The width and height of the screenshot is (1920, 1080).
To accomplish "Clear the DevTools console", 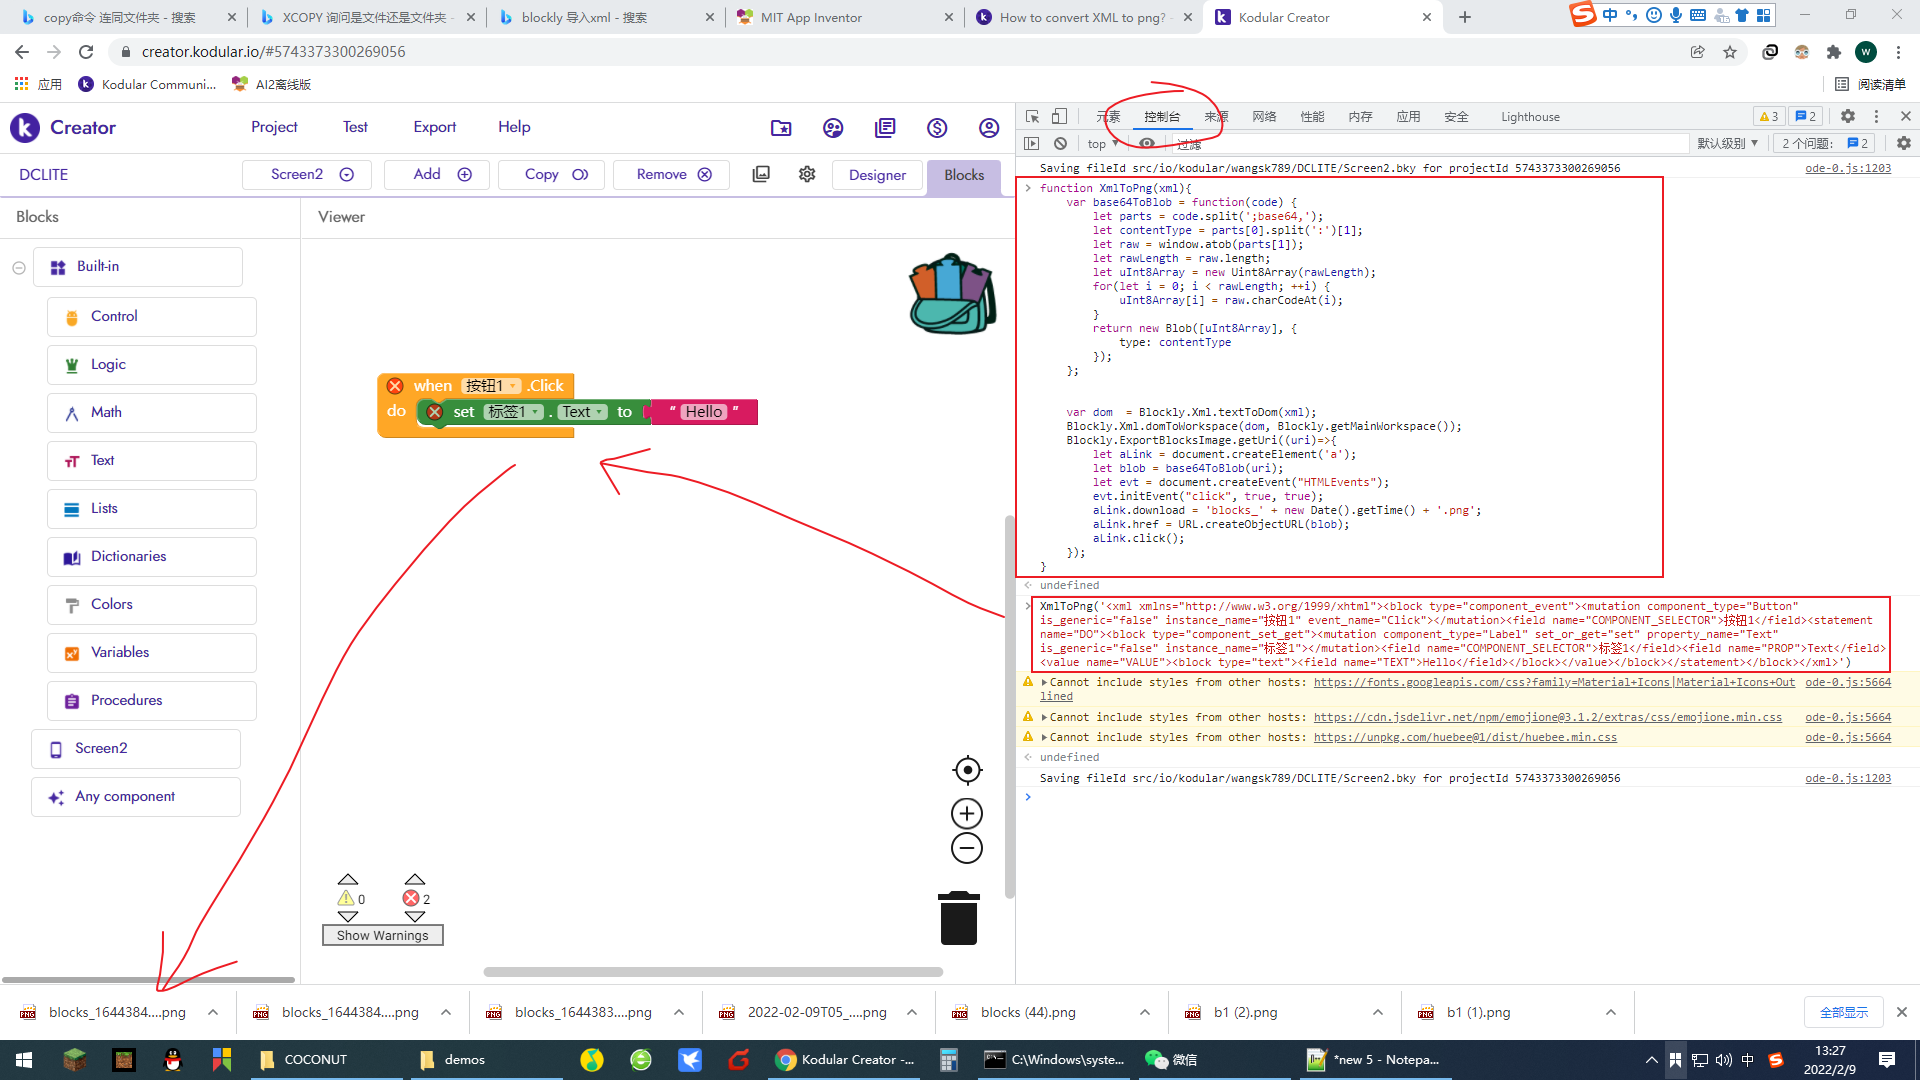I will tap(1060, 143).
